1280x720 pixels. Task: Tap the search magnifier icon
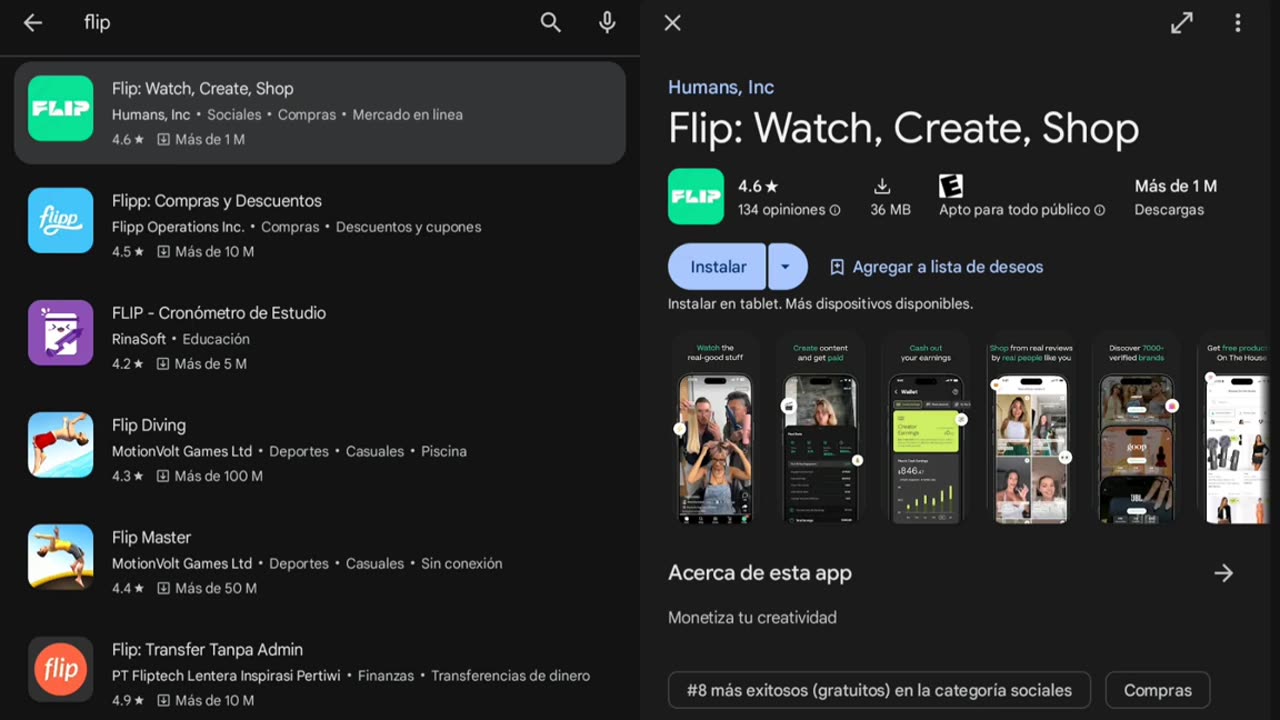pos(551,23)
